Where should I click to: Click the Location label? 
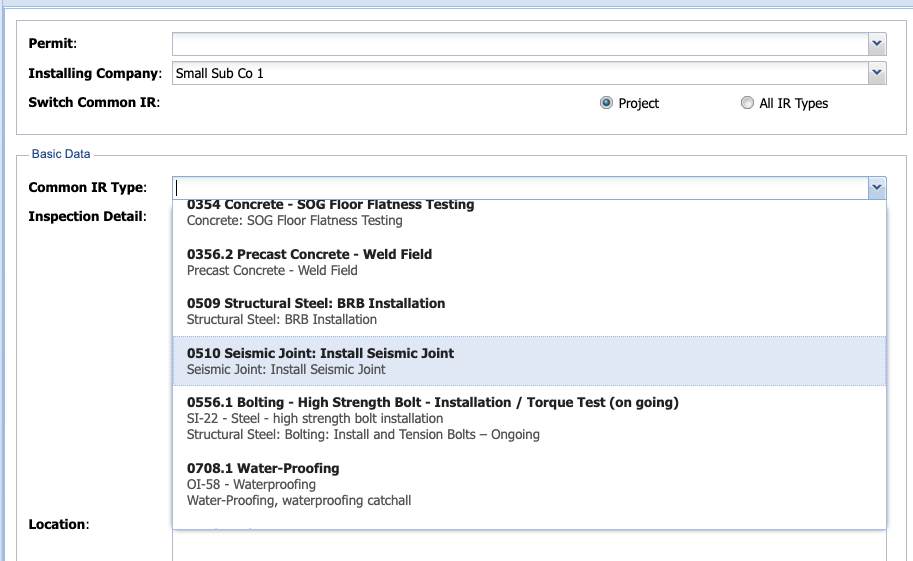pyautogui.click(x=59, y=524)
